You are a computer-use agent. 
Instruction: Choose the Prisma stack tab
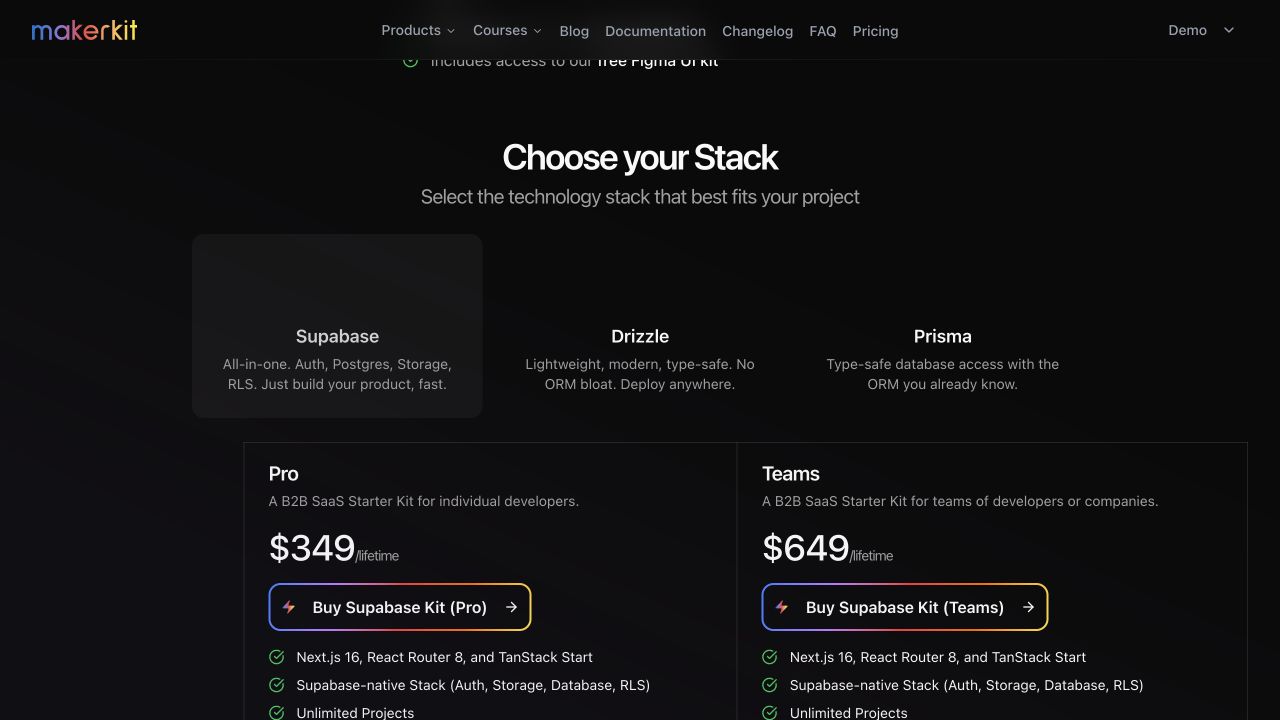click(942, 326)
